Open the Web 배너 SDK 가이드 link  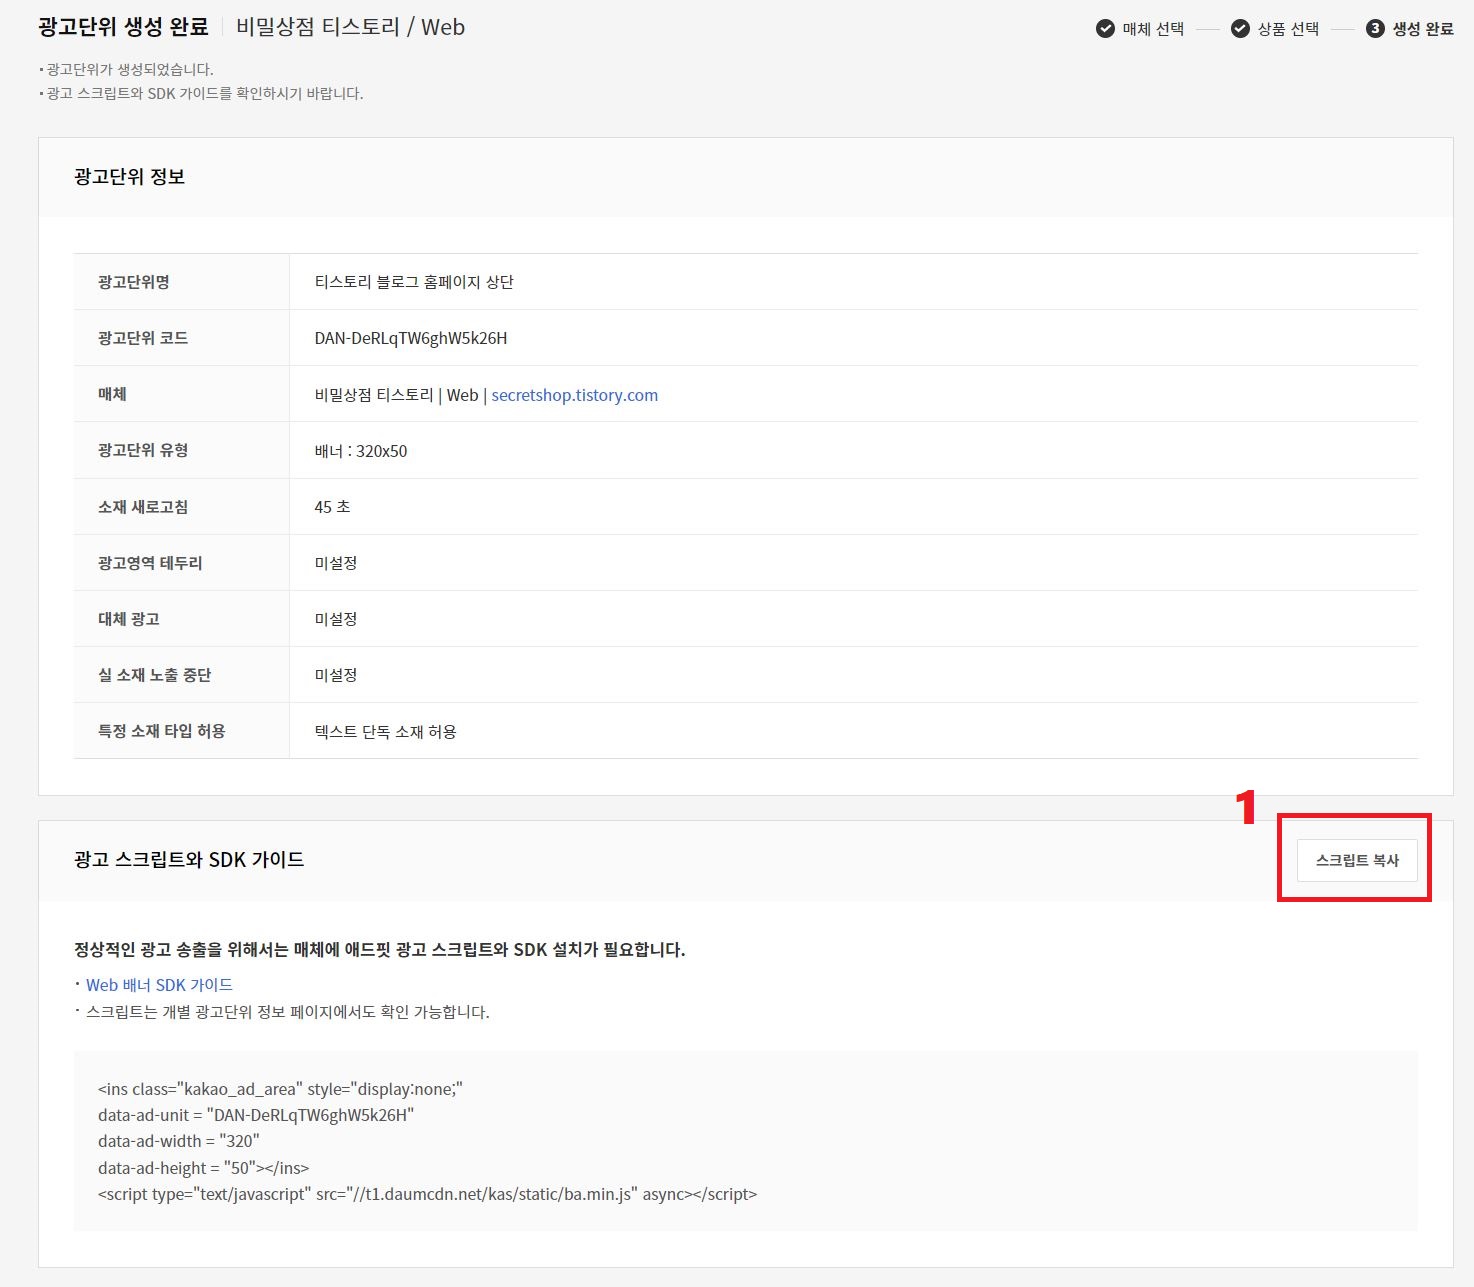click(x=159, y=985)
